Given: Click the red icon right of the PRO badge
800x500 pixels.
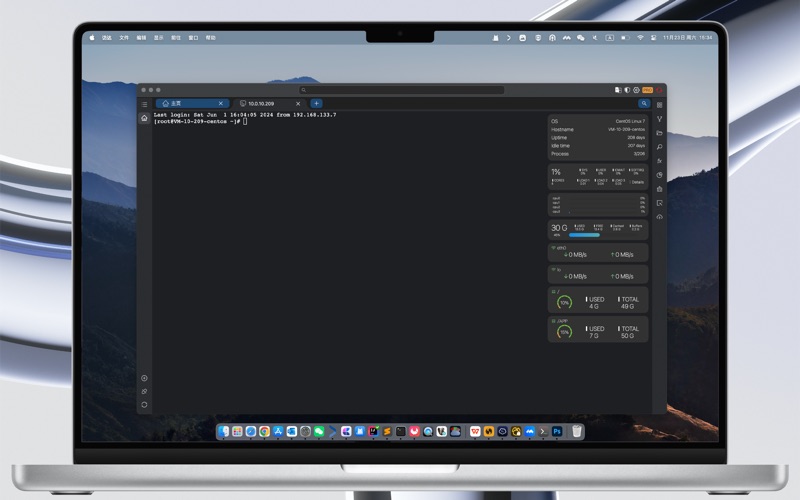Looking at the screenshot, I should point(659,90).
